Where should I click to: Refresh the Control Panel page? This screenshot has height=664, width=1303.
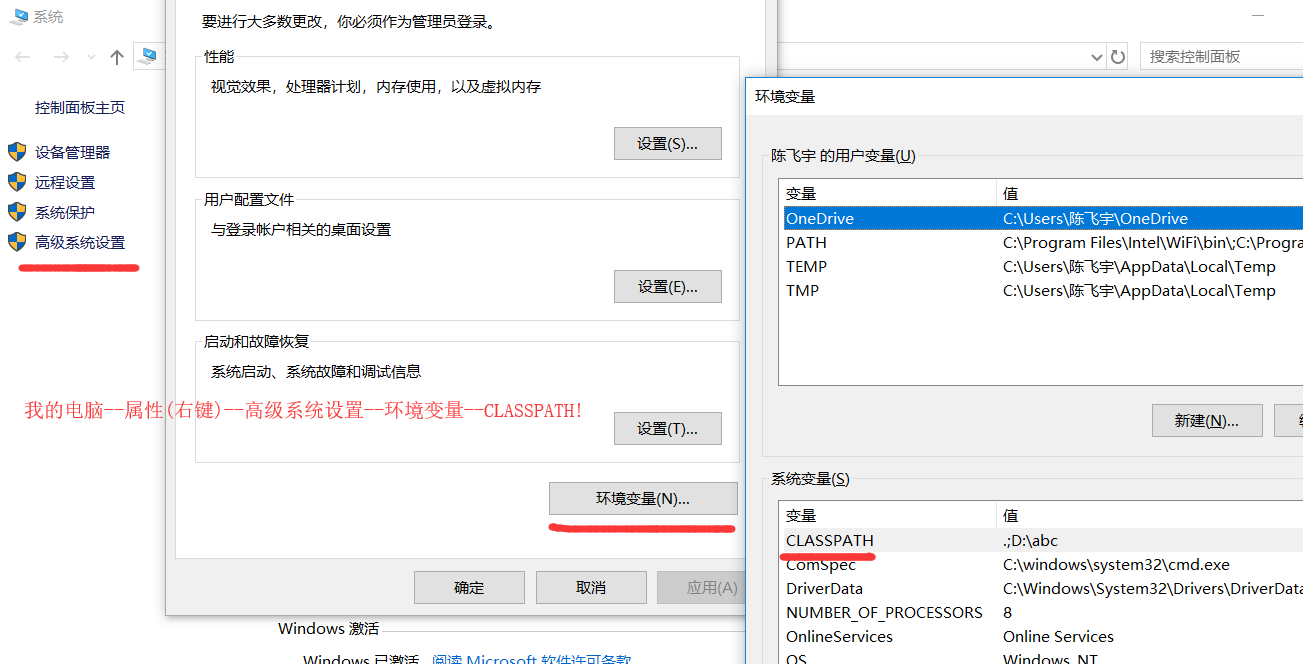1118,57
